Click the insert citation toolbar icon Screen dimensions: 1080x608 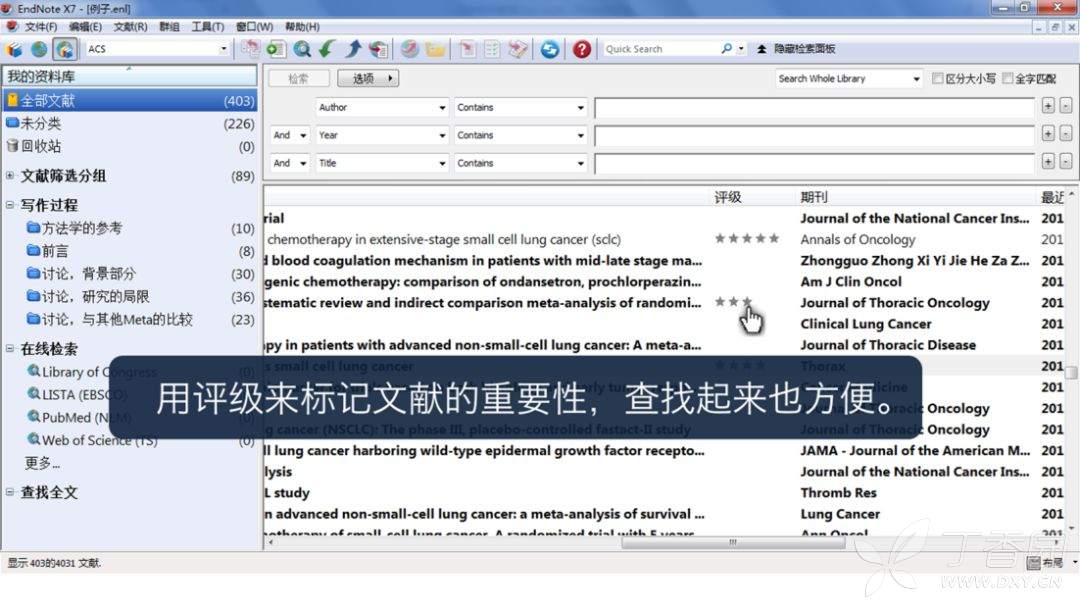click(x=467, y=49)
